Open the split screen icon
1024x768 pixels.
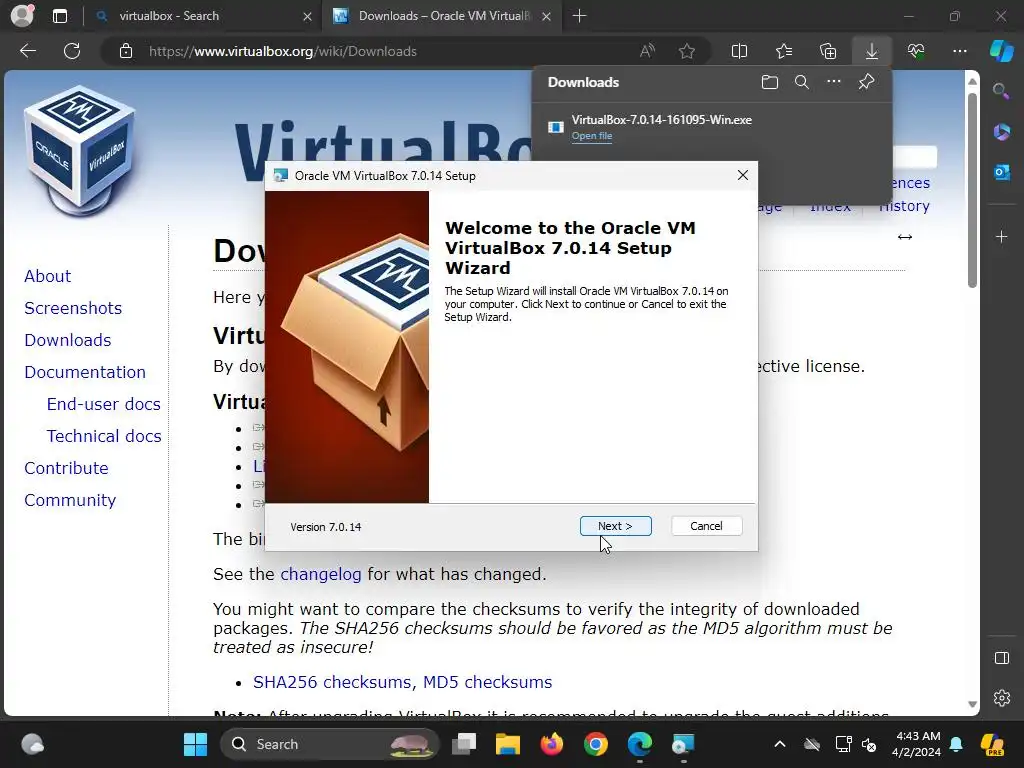739,51
